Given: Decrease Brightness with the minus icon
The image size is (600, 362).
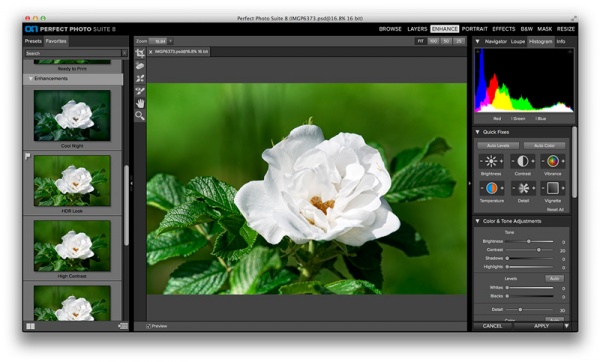Looking at the screenshot, I should tap(481, 161).
